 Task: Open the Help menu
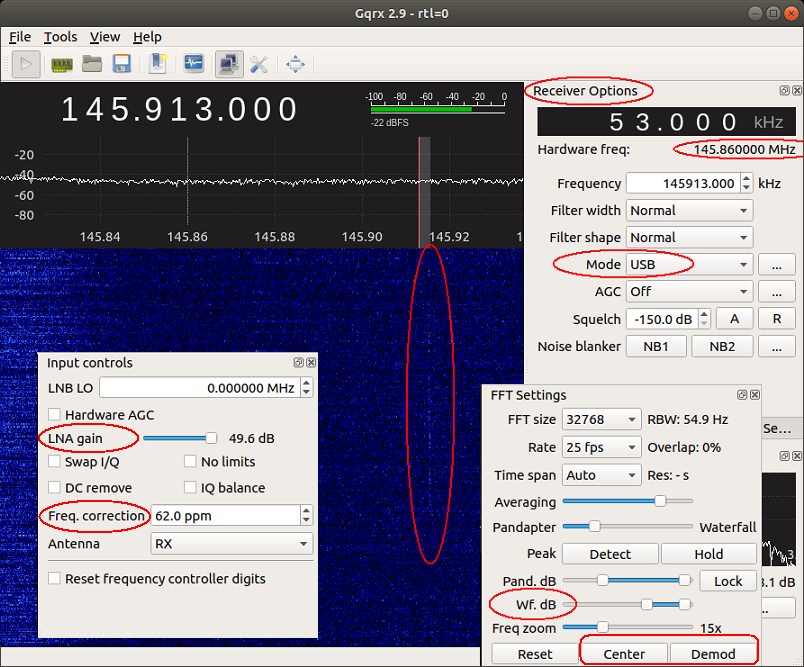148,37
